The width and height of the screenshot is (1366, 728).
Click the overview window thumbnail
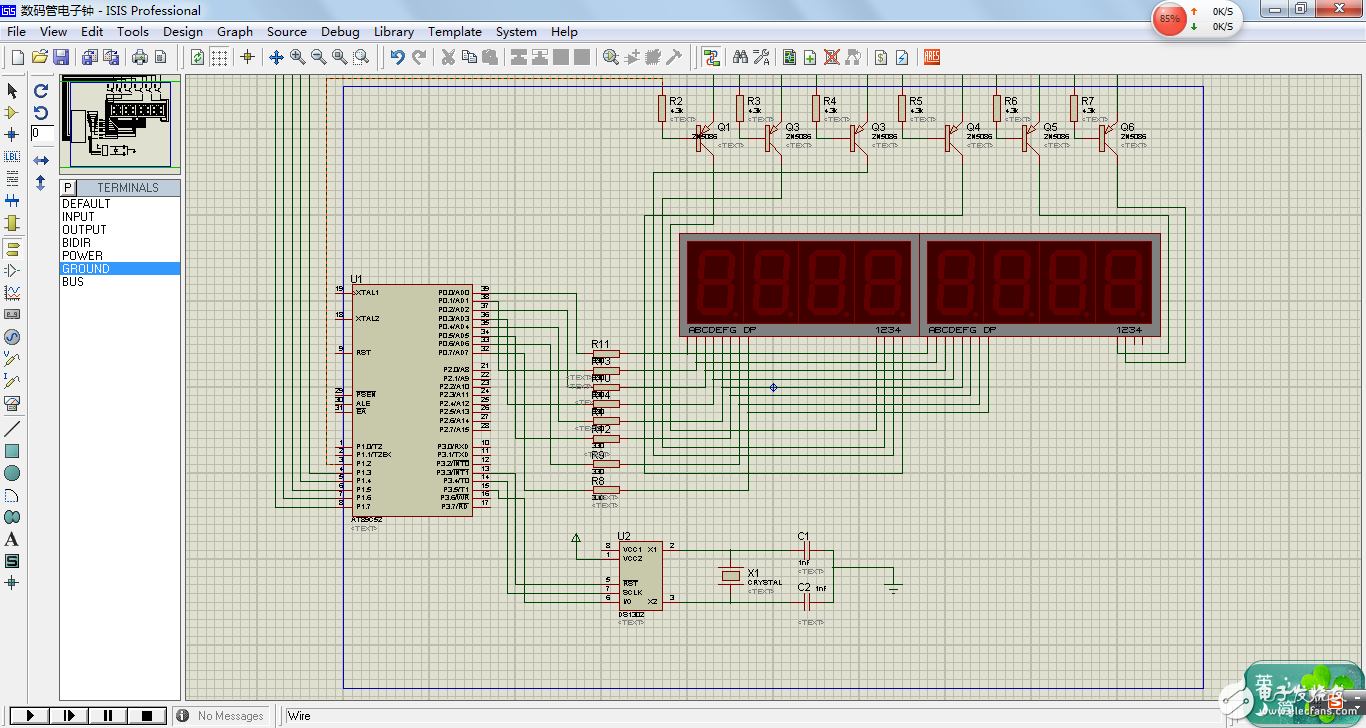(120, 124)
